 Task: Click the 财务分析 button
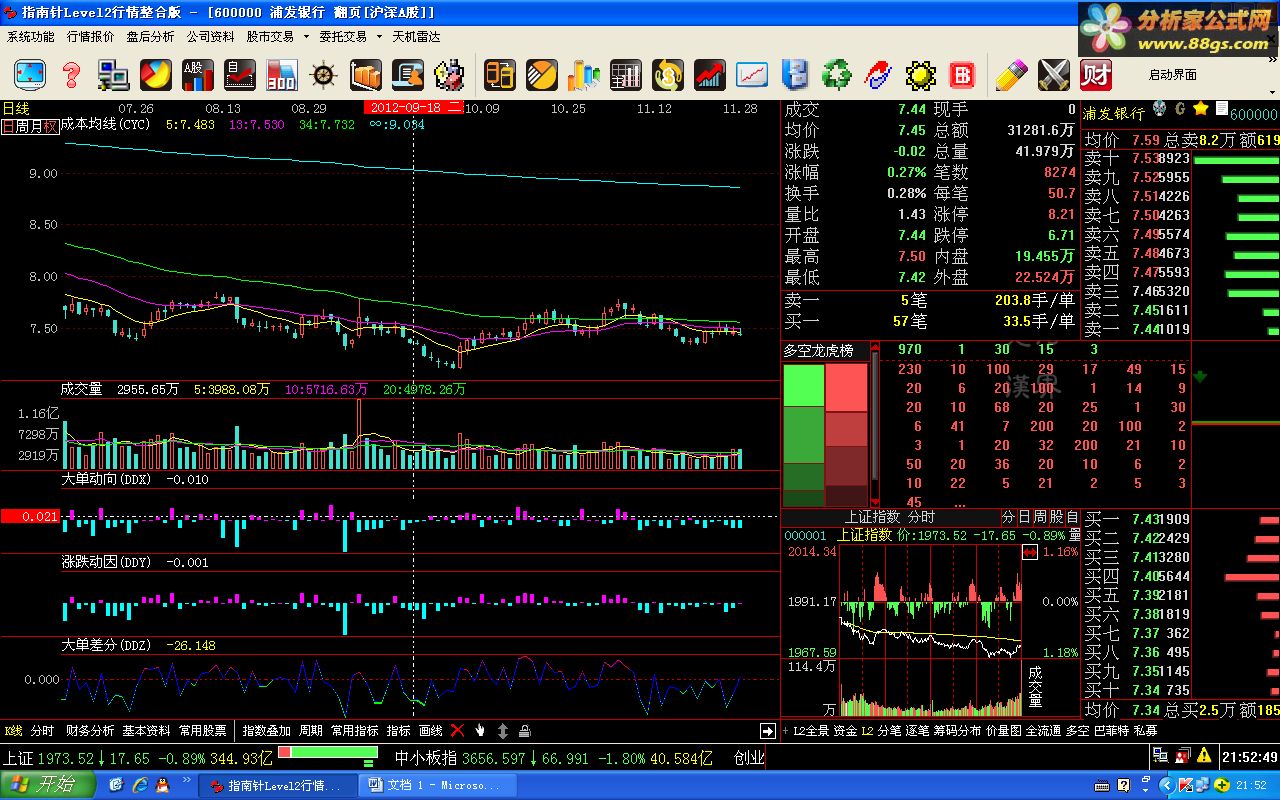pyautogui.click(x=90, y=731)
